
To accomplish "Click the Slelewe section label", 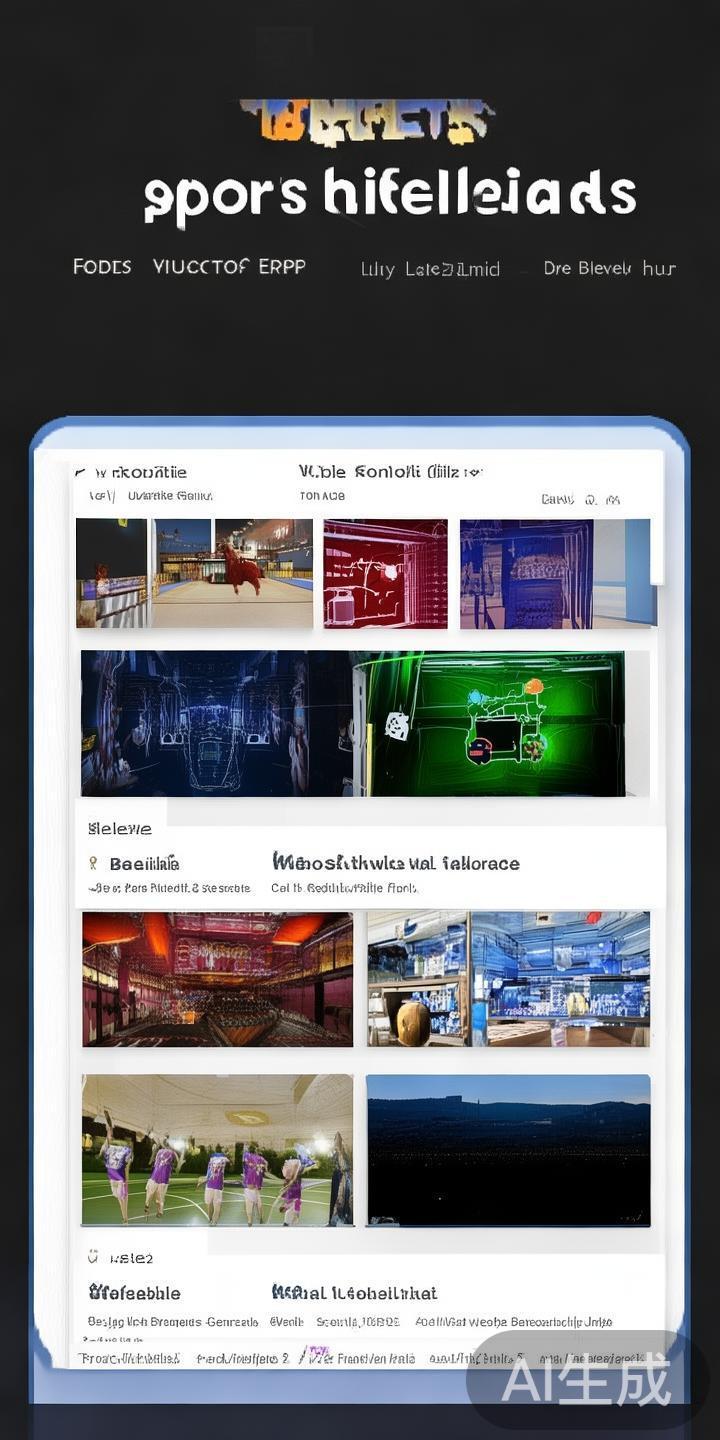I will click(x=120, y=828).
